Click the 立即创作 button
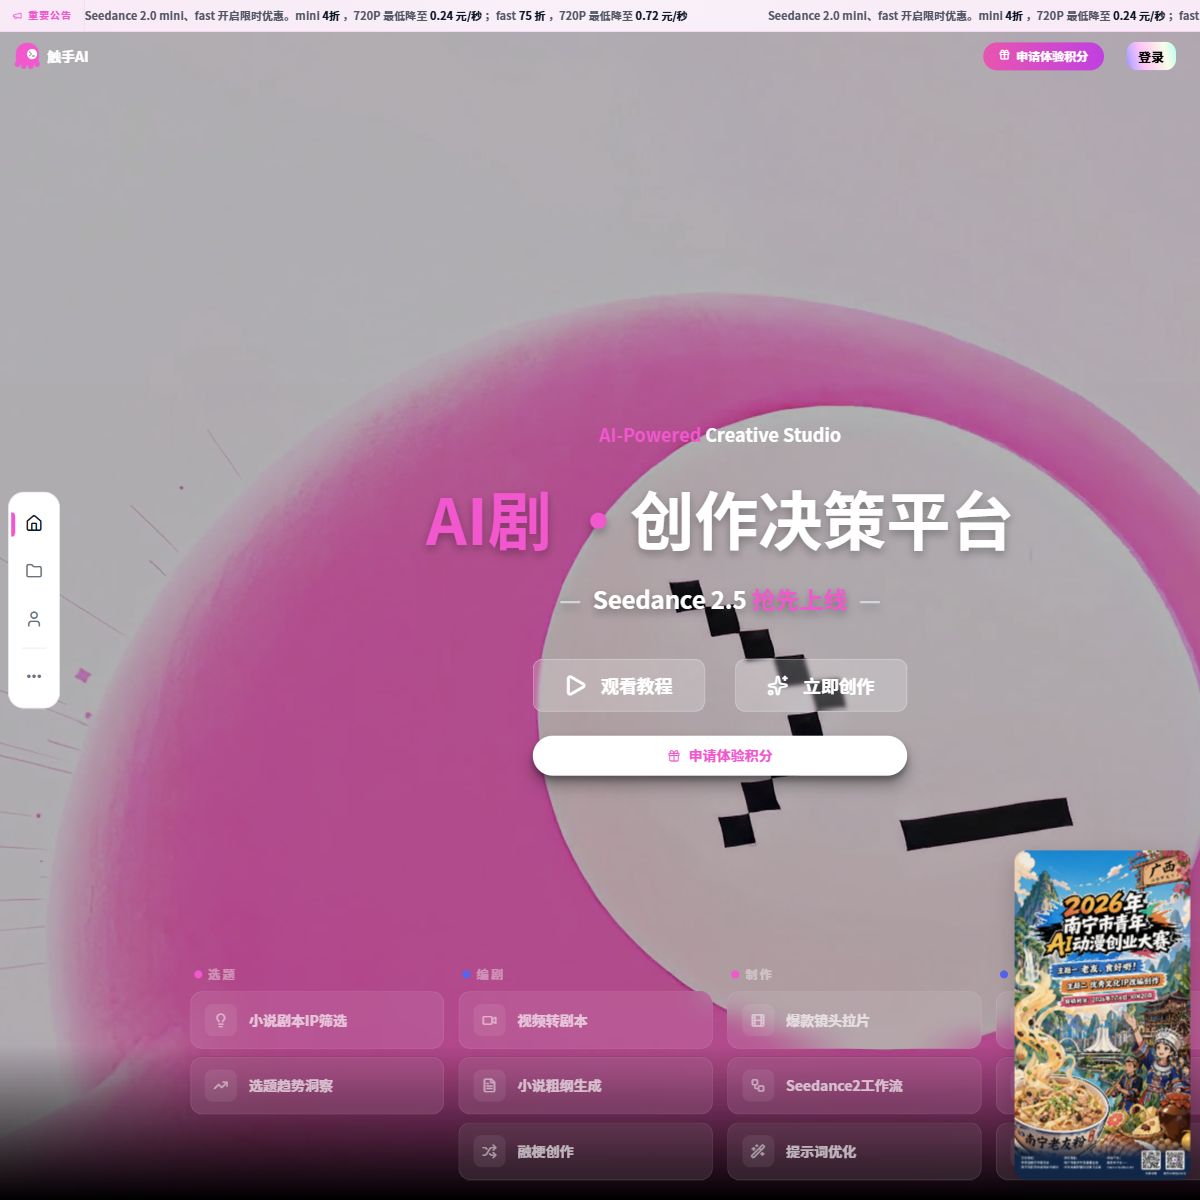This screenshot has height=1200, width=1200. click(x=821, y=686)
